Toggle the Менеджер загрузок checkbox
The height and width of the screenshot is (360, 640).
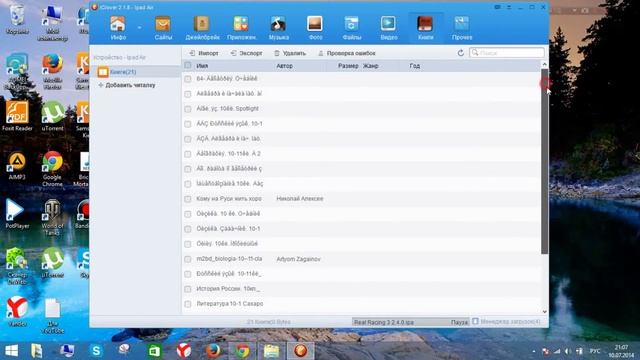pyautogui.click(x=475, y=322)
